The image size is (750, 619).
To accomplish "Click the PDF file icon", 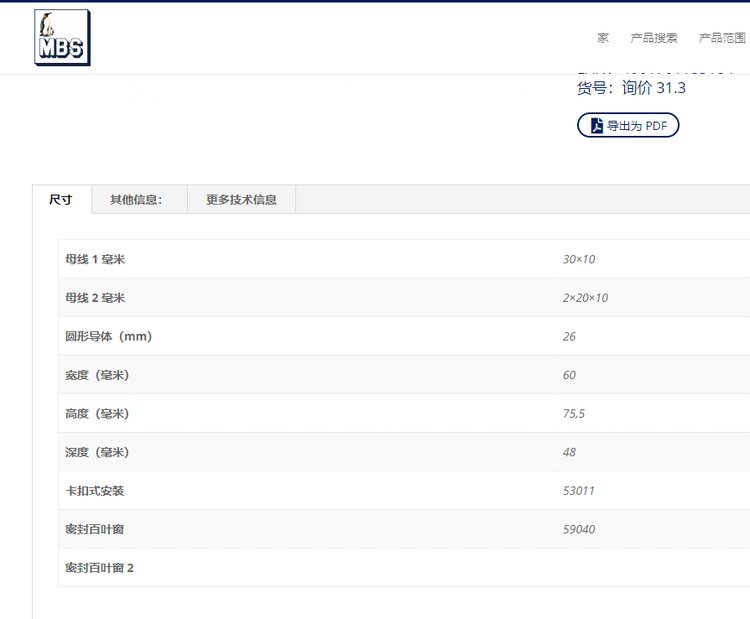I will pyautogui.click(x=596, y=126).
